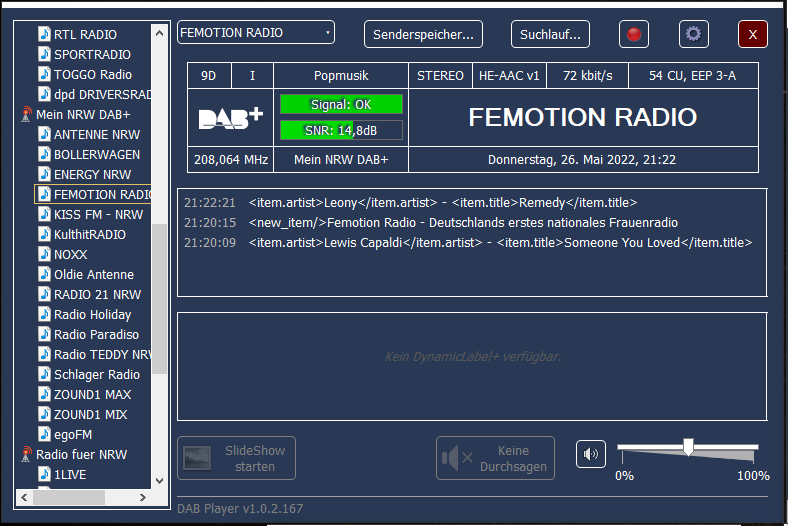Click the music note icon beside NOXX
This screenshot has width=788, height=526.
point(44,255)
